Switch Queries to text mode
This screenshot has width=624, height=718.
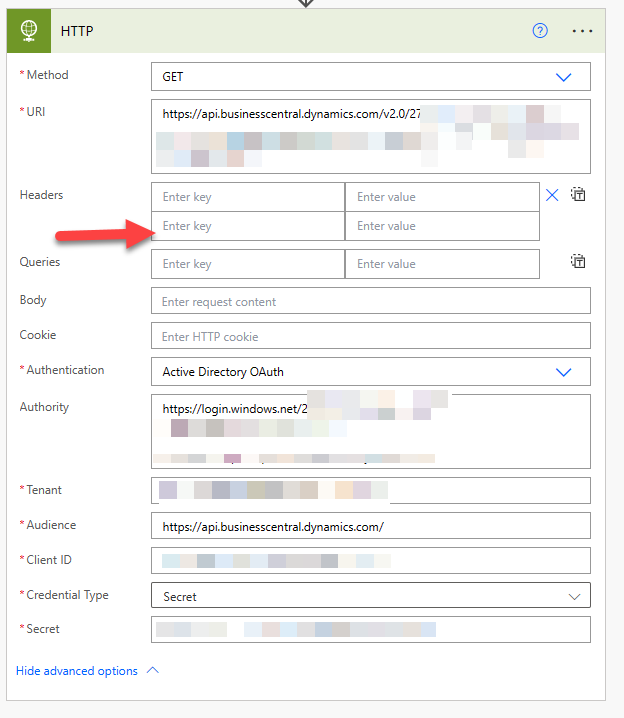578,261
